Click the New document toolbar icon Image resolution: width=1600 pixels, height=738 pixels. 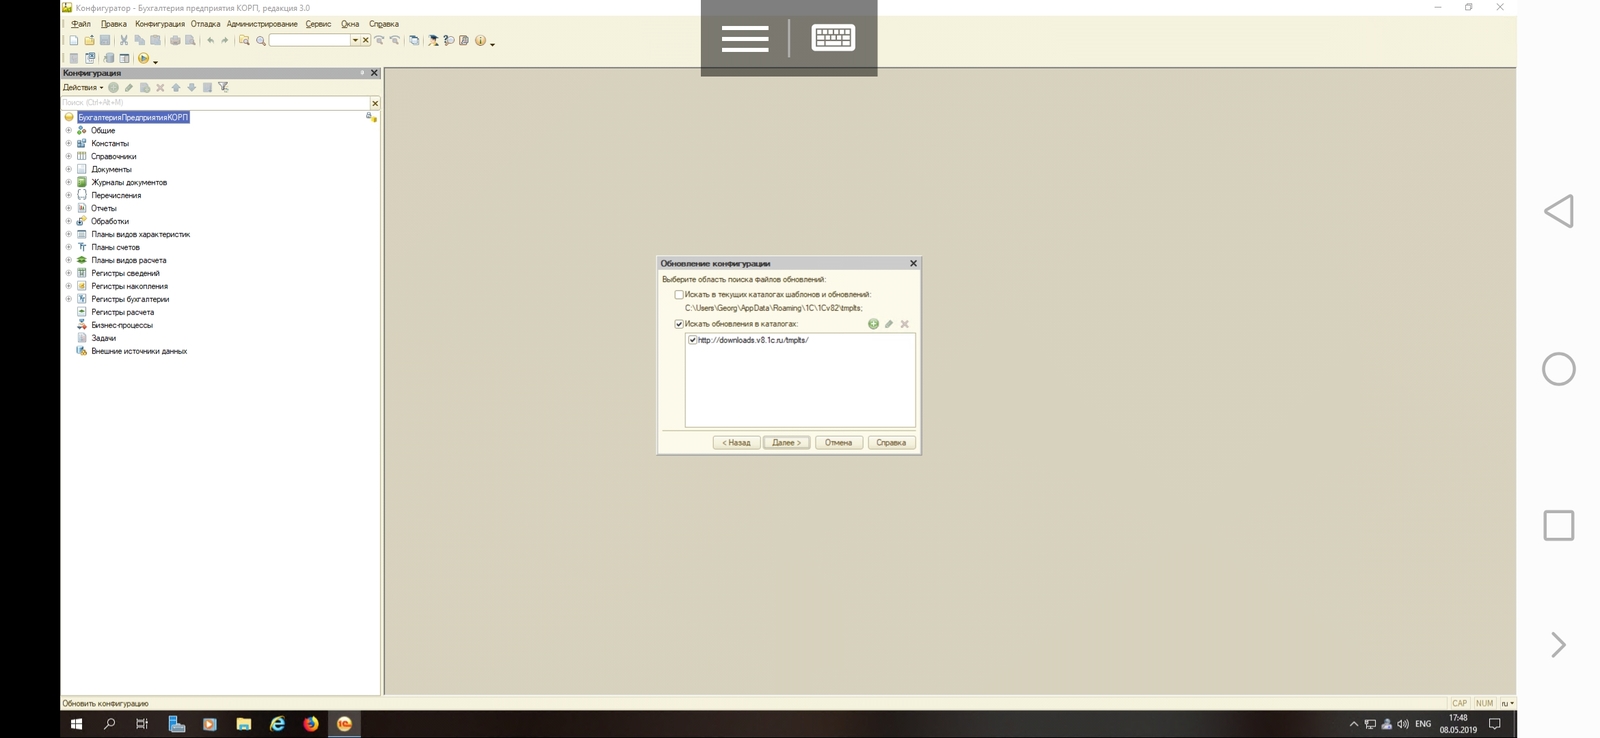[74, 41]
